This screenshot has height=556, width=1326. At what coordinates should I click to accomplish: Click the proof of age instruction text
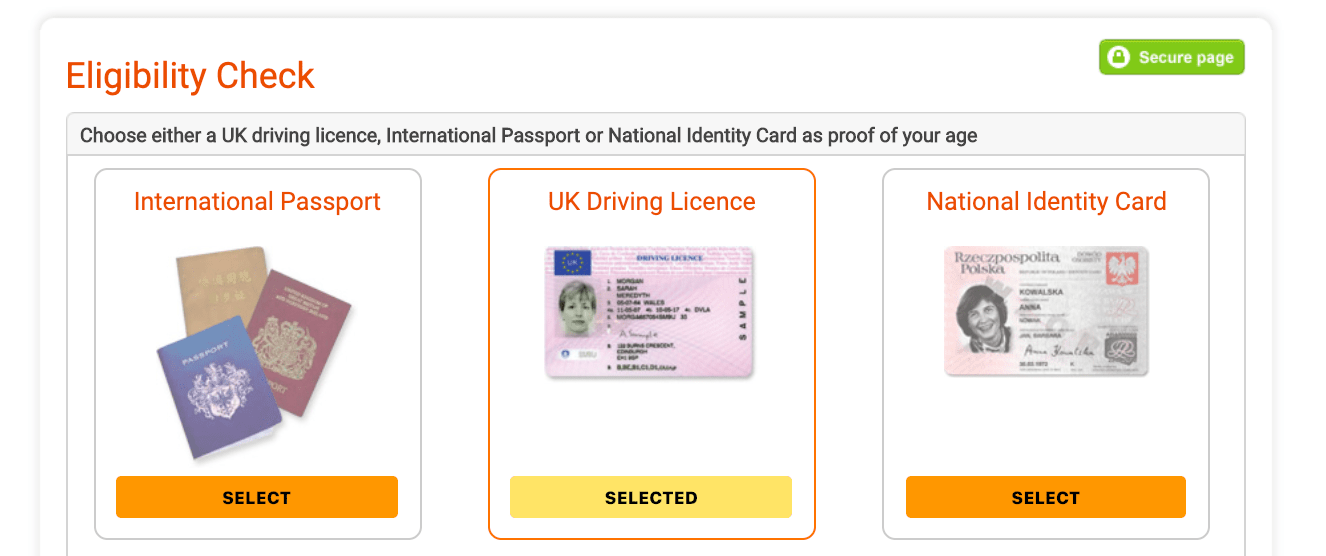pyautogui.click(x=528, y=135)
